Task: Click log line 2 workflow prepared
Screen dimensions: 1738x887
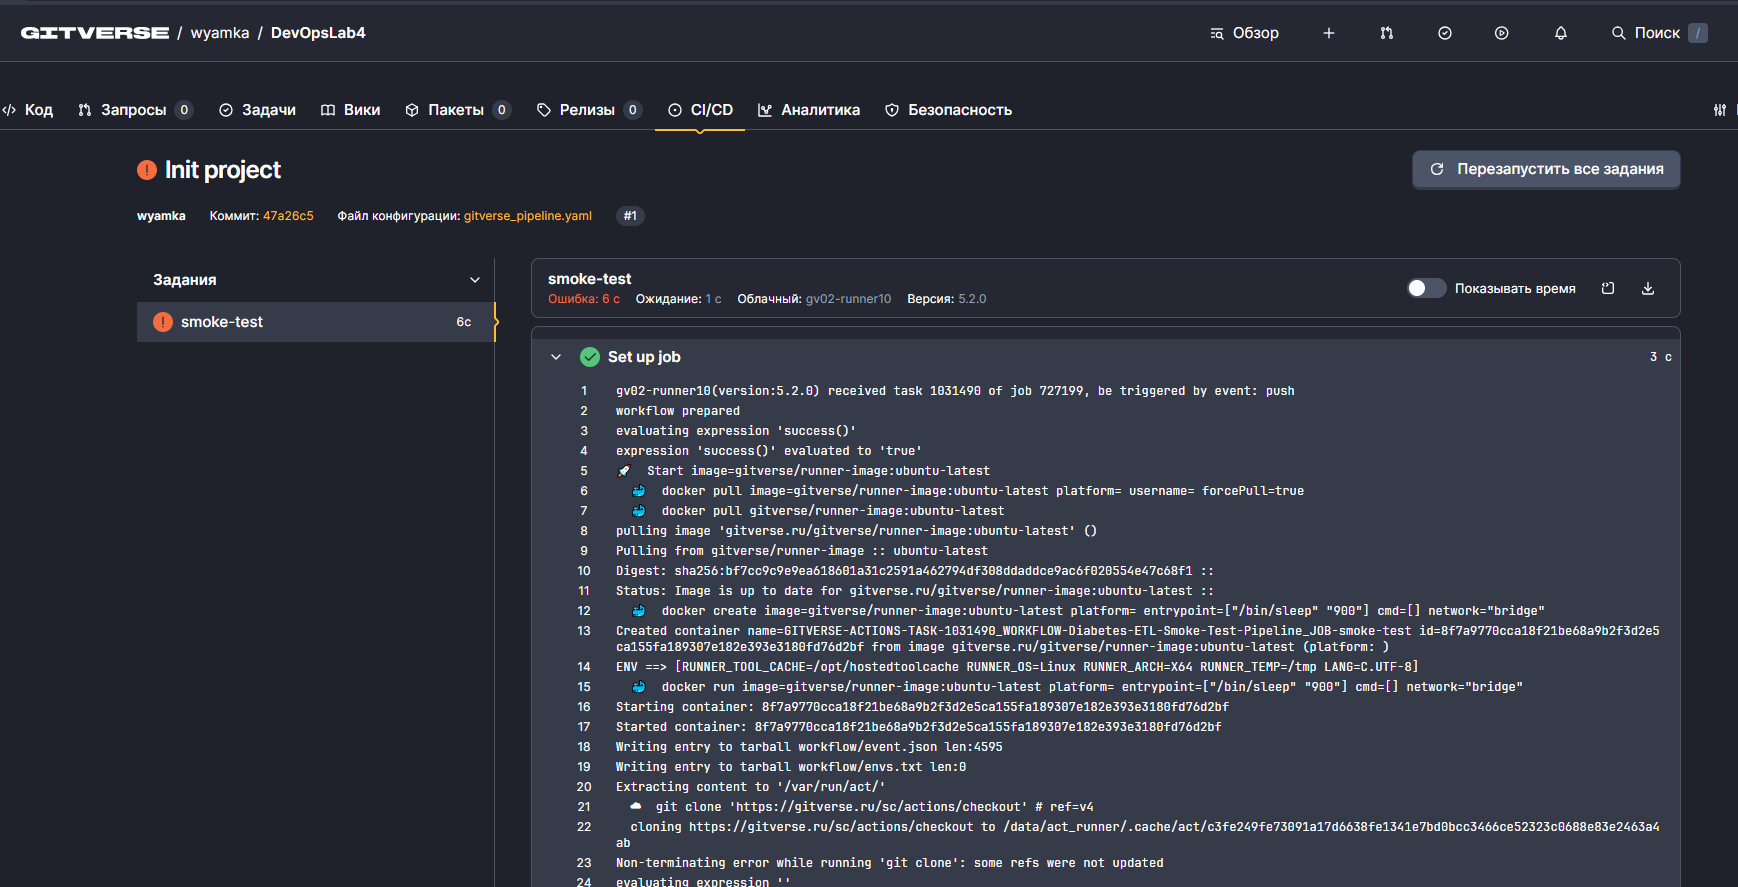Action: tap(678, 411)
